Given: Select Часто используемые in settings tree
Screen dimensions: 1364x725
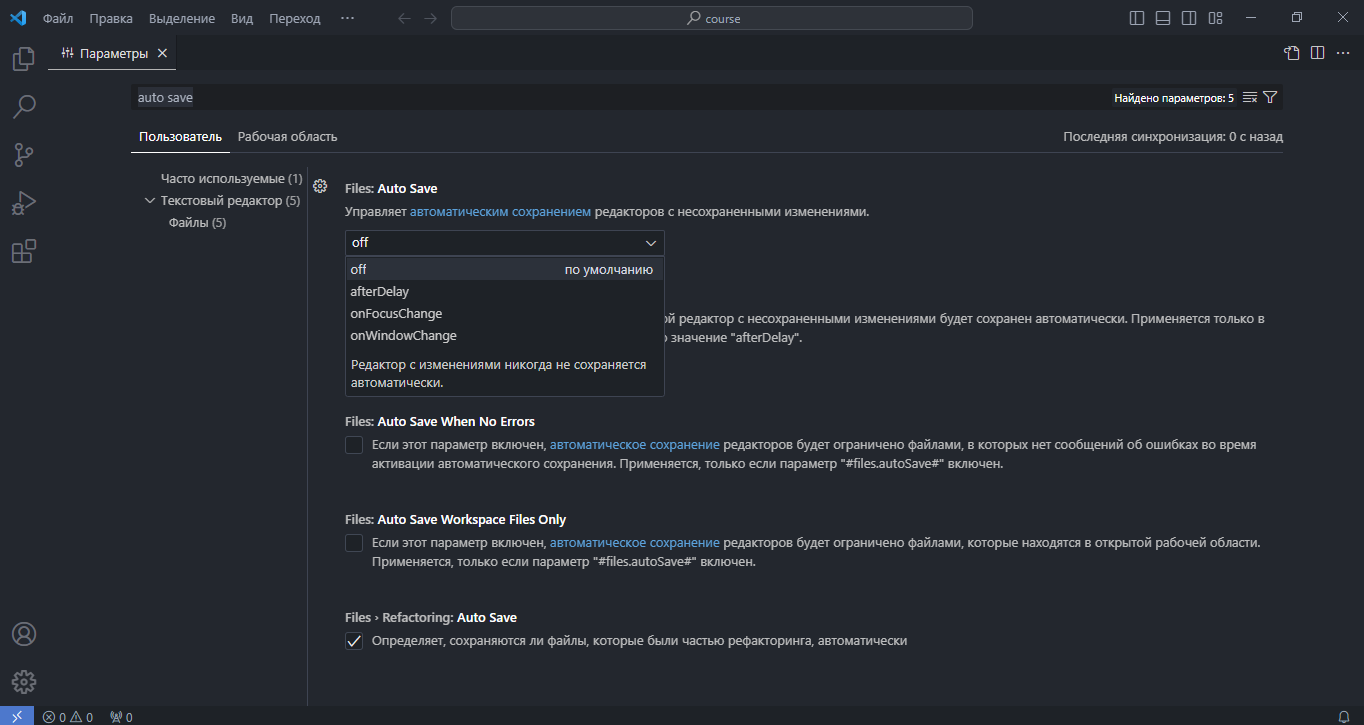Looking at the screenshot, I should 231,179.
